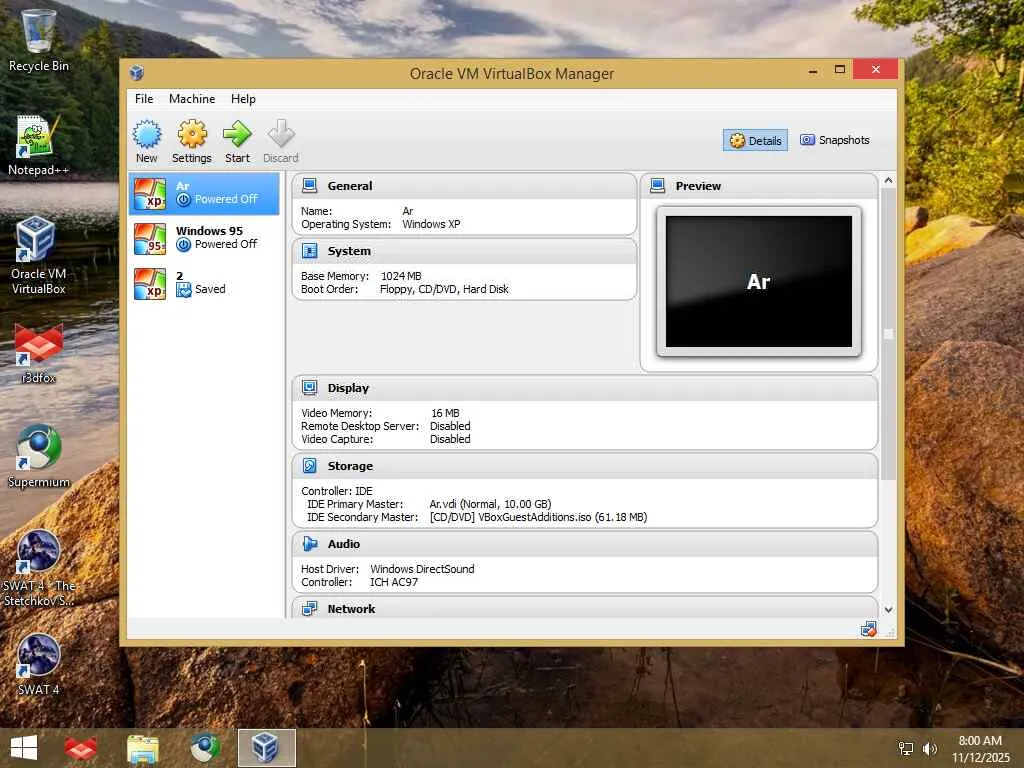
Task: Open the System settings heading link
Action: (x=349, y=251)
